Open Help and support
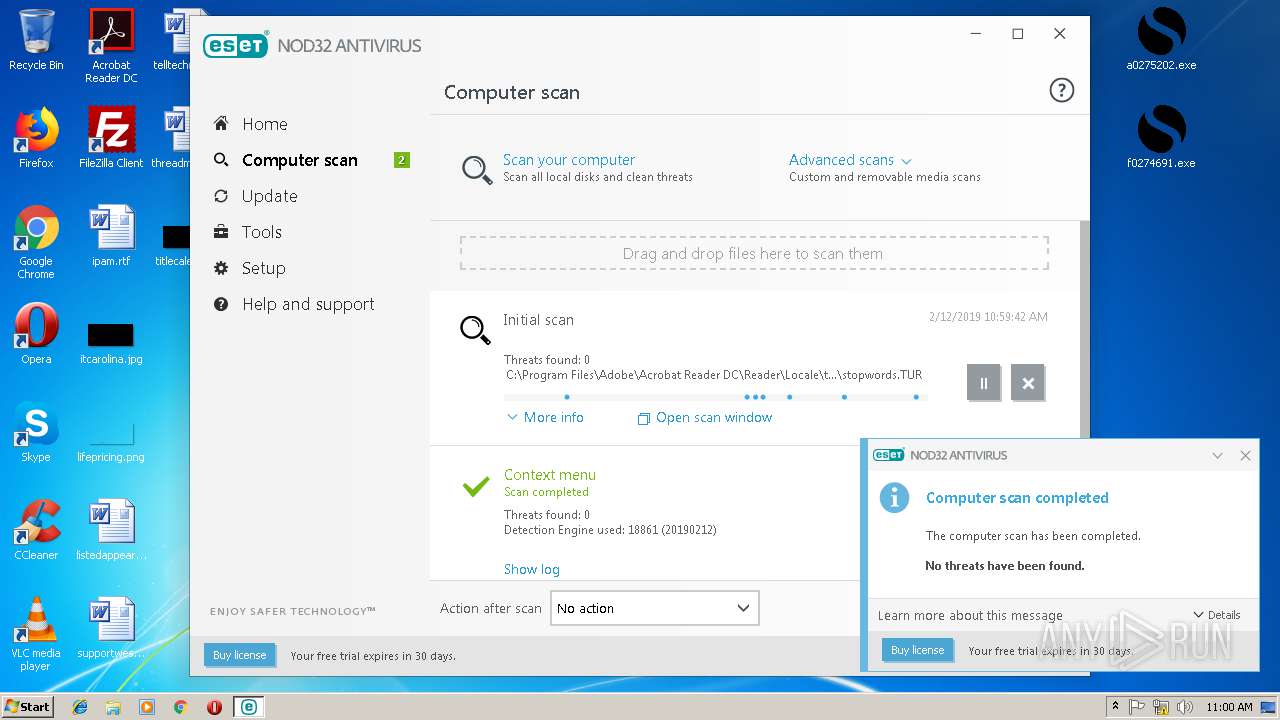The height and width of the screenshot is (720, 1280). coord(308,304)
